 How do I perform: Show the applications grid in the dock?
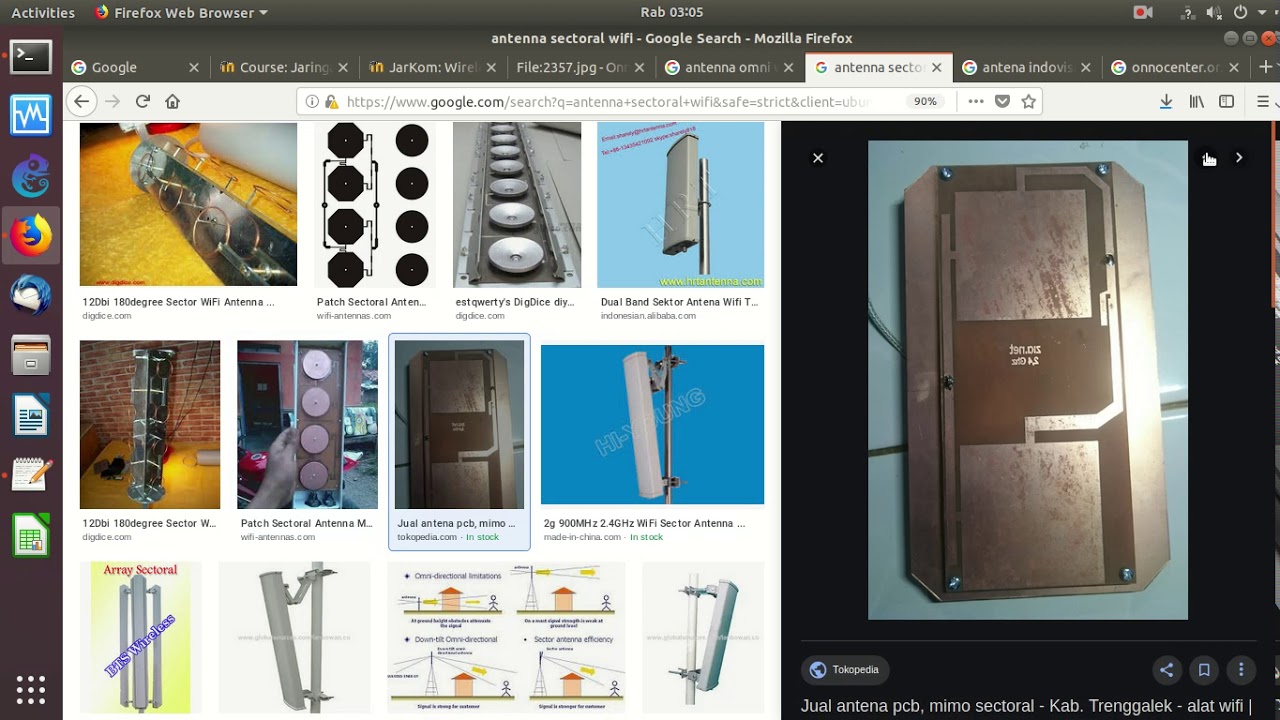(31, 689)
